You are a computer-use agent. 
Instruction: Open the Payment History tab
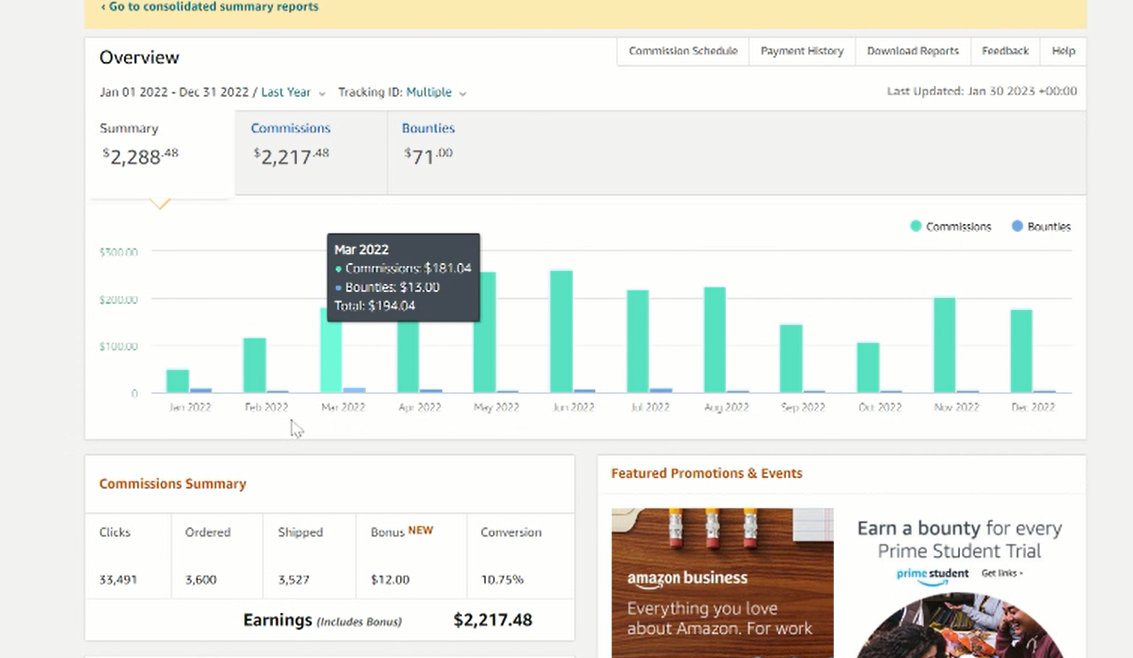pyautogui.click(x=802, y=51)
